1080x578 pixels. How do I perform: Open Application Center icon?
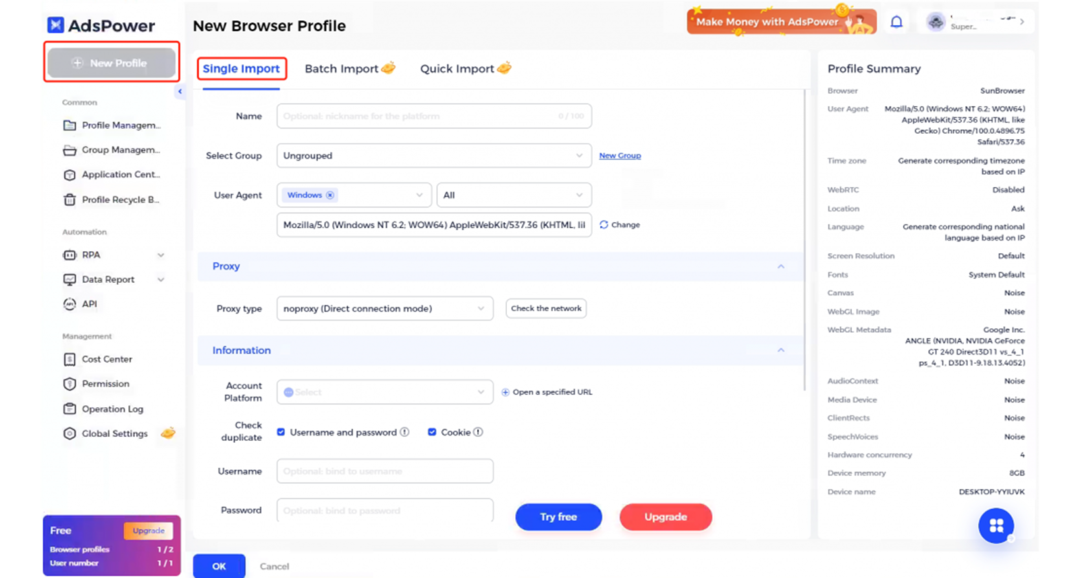pyautogui.click(x=70, y=175)
